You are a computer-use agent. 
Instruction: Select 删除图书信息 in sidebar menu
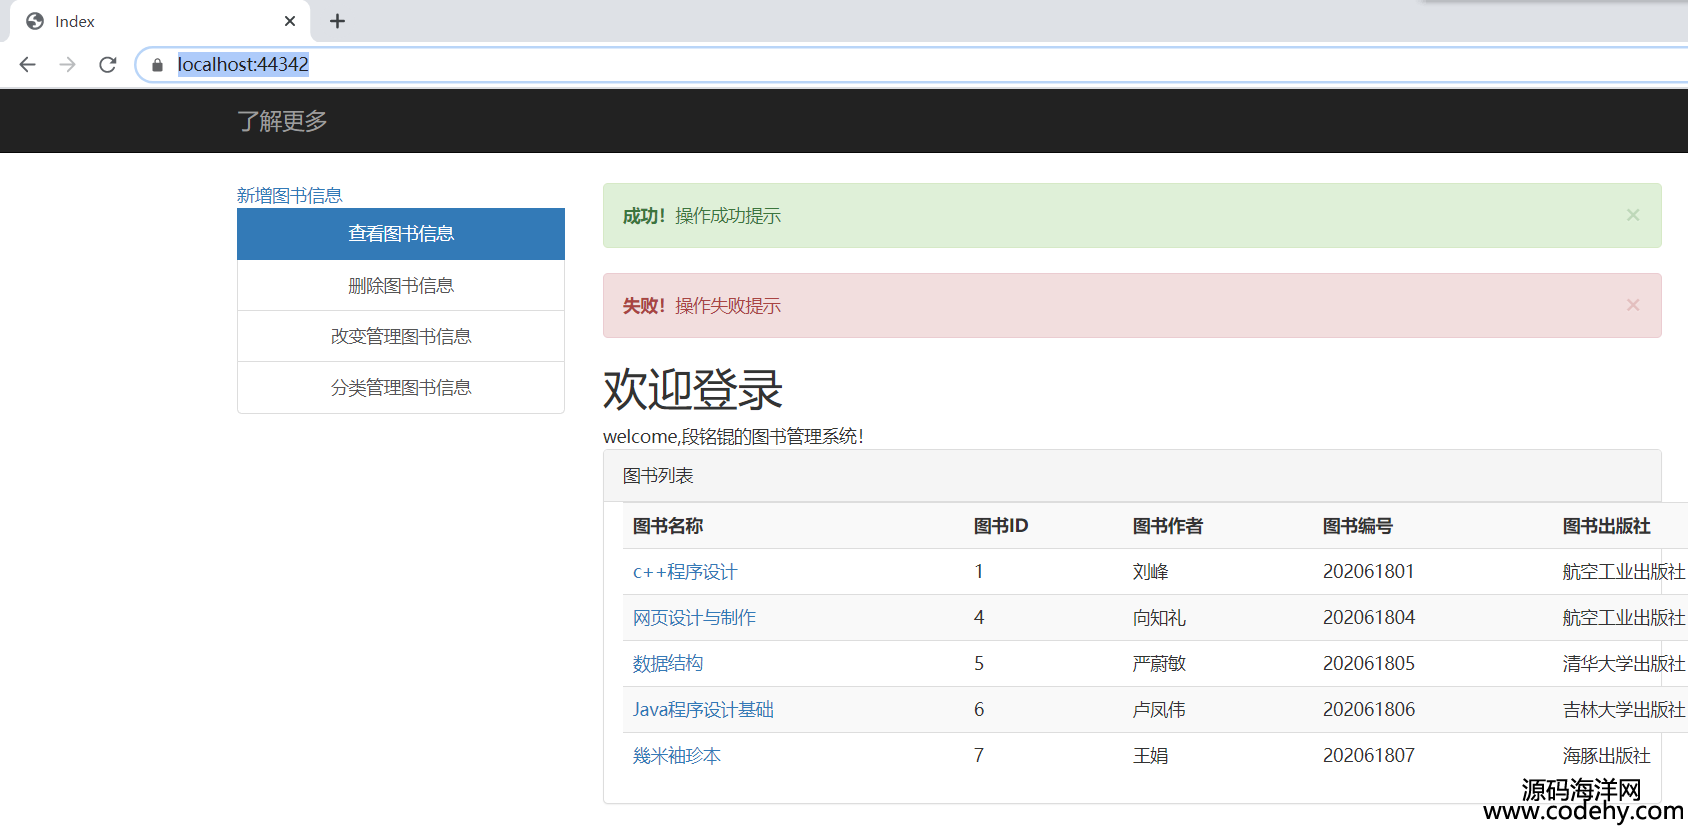tap(400, 286)
